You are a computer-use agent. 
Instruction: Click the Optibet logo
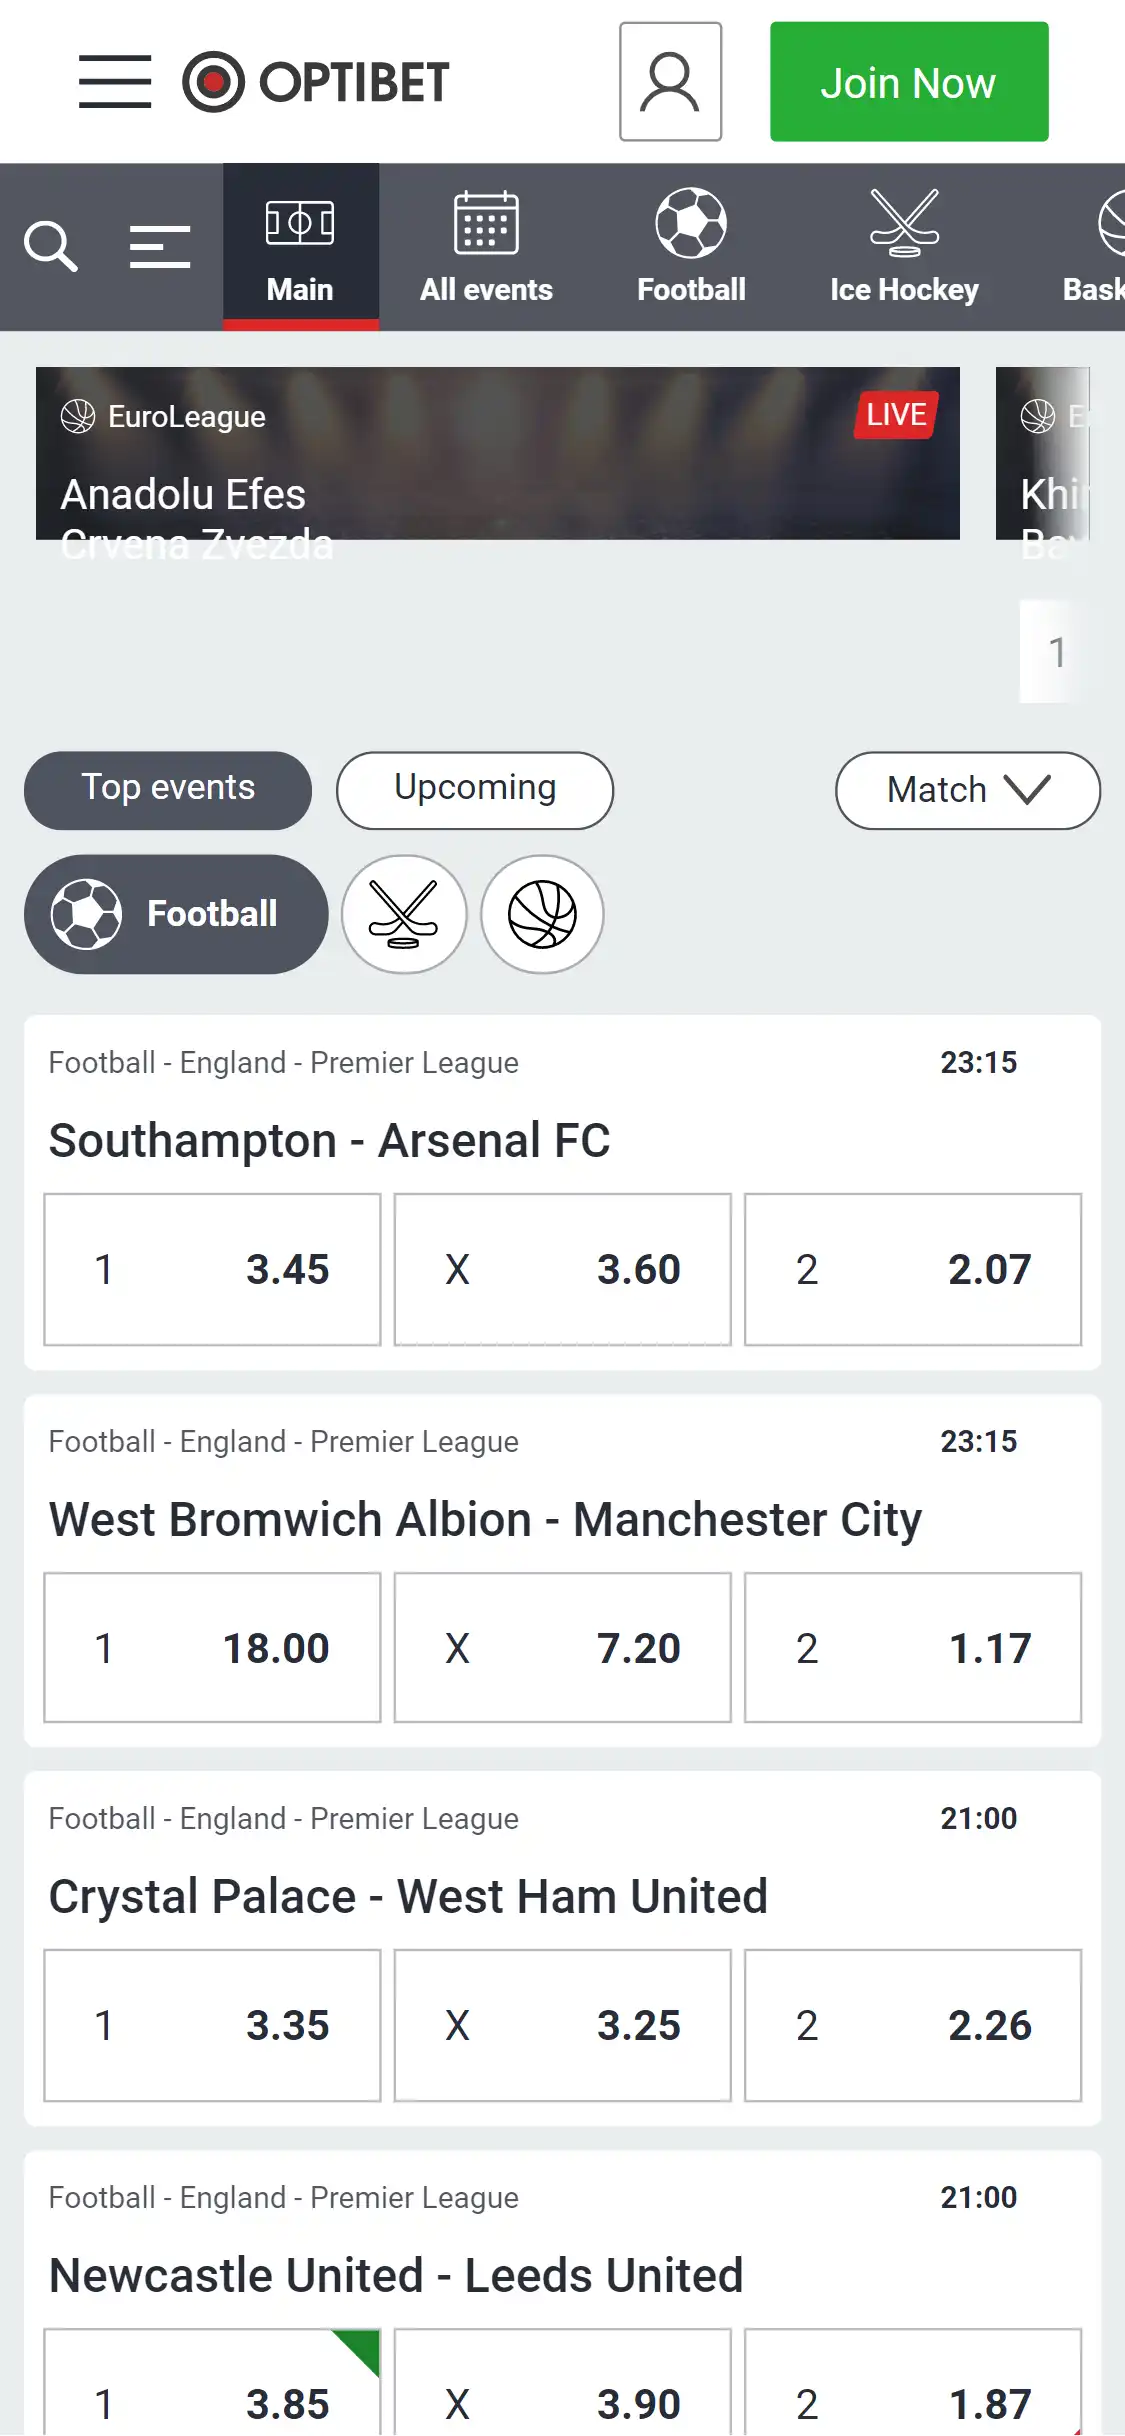click(316, 82)
